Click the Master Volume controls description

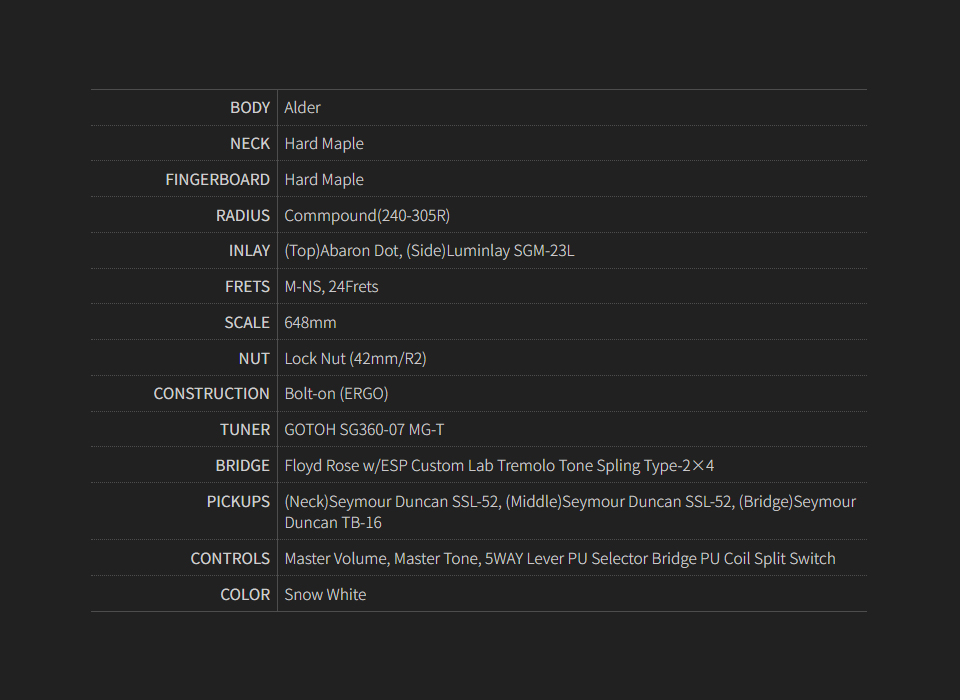[x=559, y=559]
